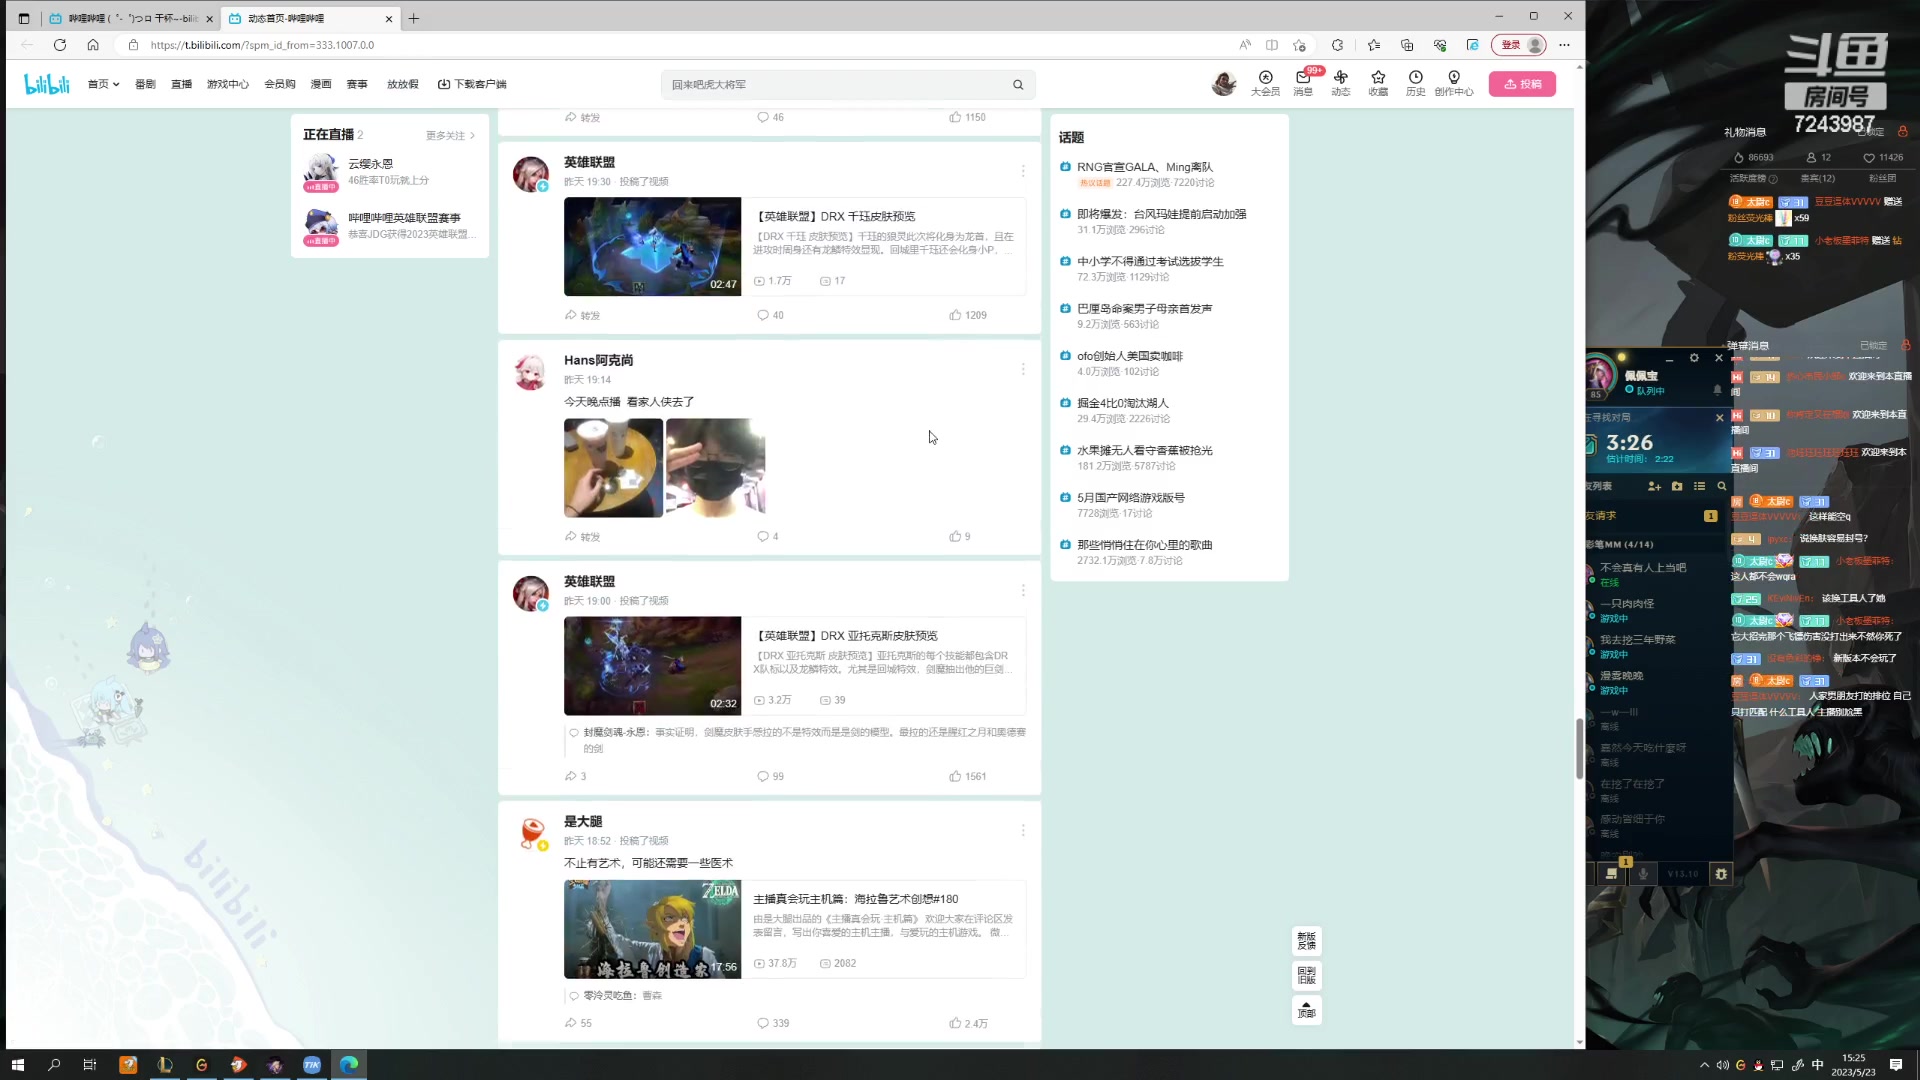Open the more-options menu on DRX 亚托克斯 post
Image resolution: width=1920 pixels, height=1080 pixels.
[x=1023, y=590]
